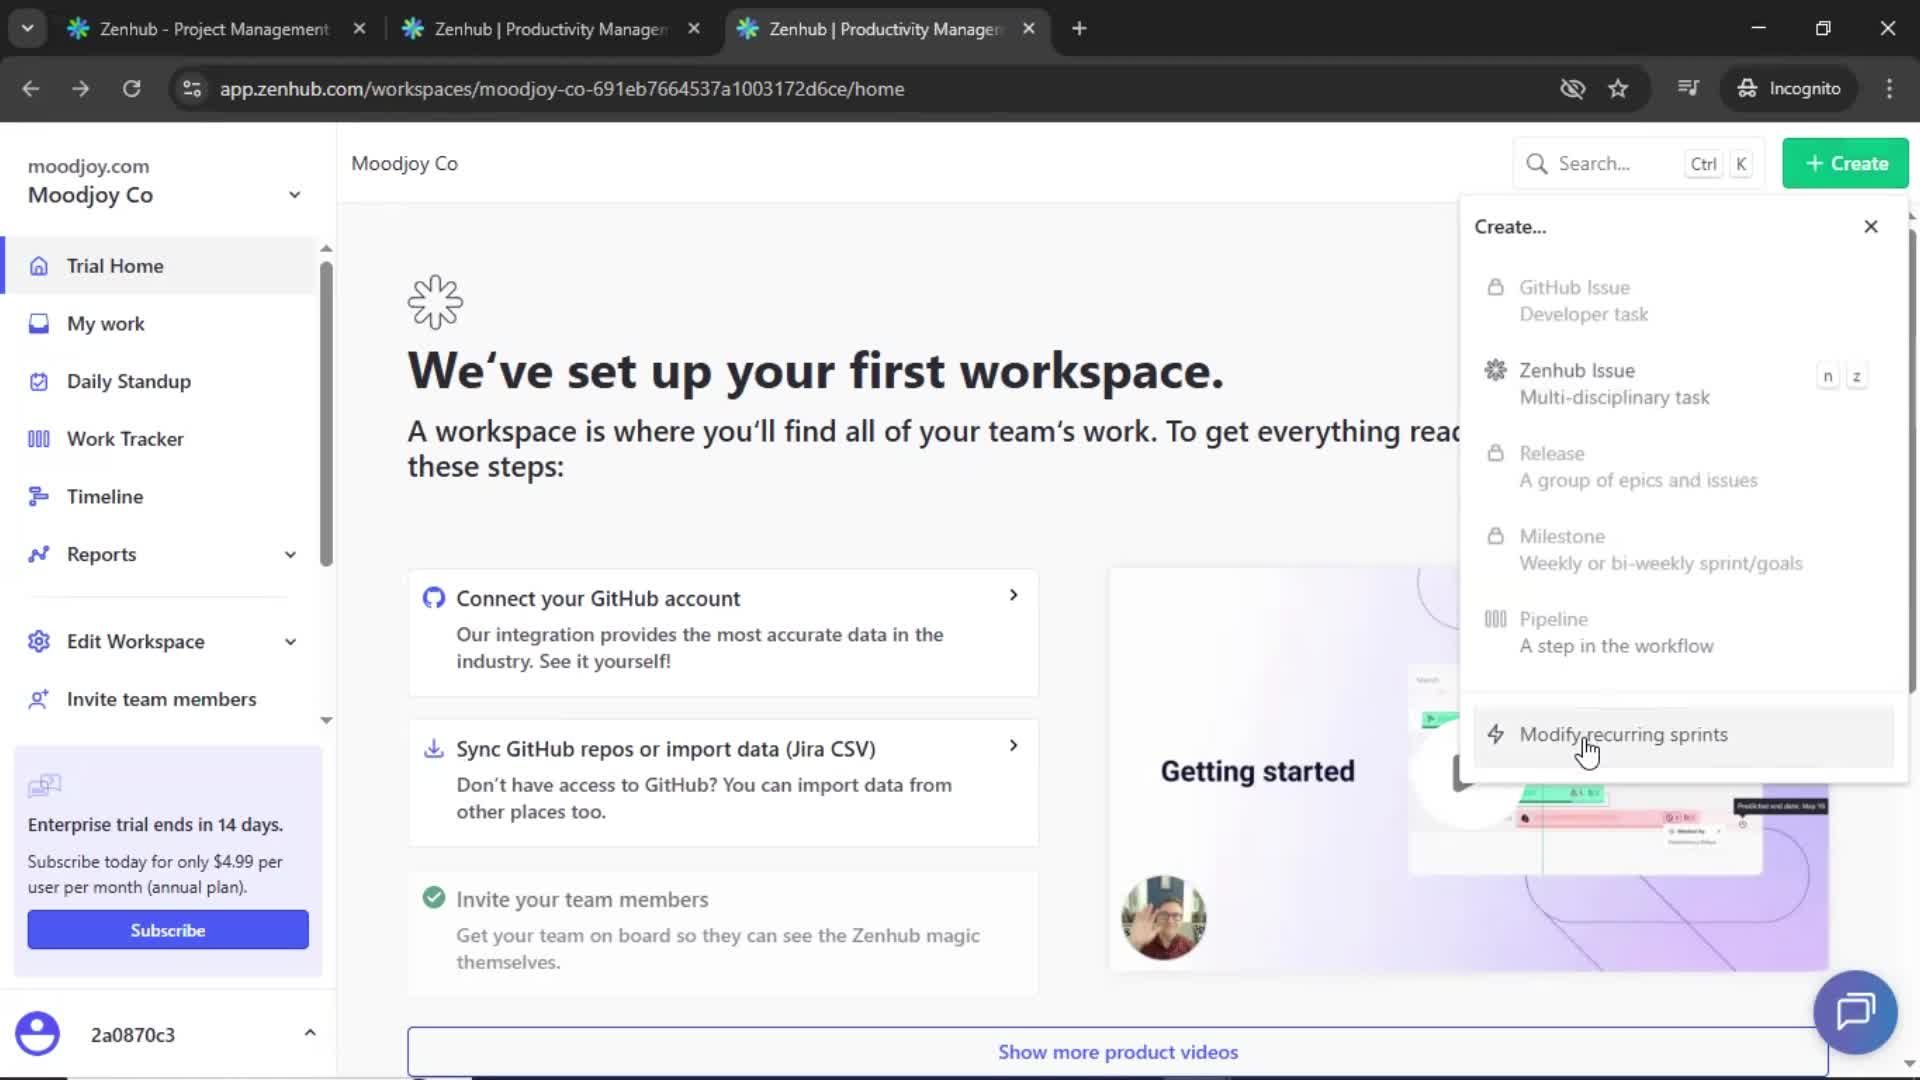
Task: Open Show more product videos
Action: (x=1117, y=1052)
